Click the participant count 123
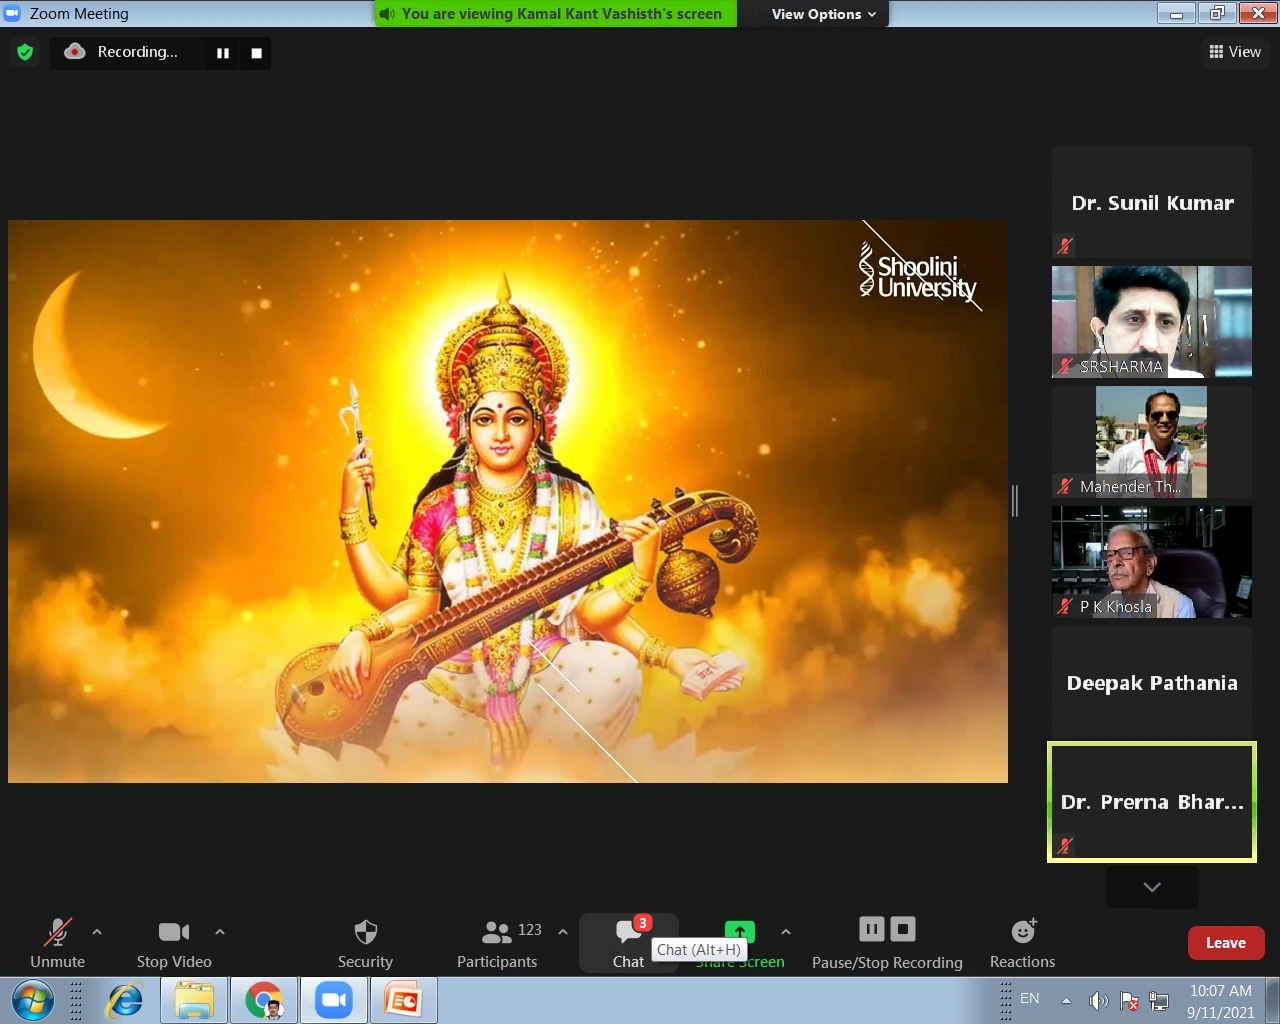The image size is (1280, 1024). click(x=530, y=930)
